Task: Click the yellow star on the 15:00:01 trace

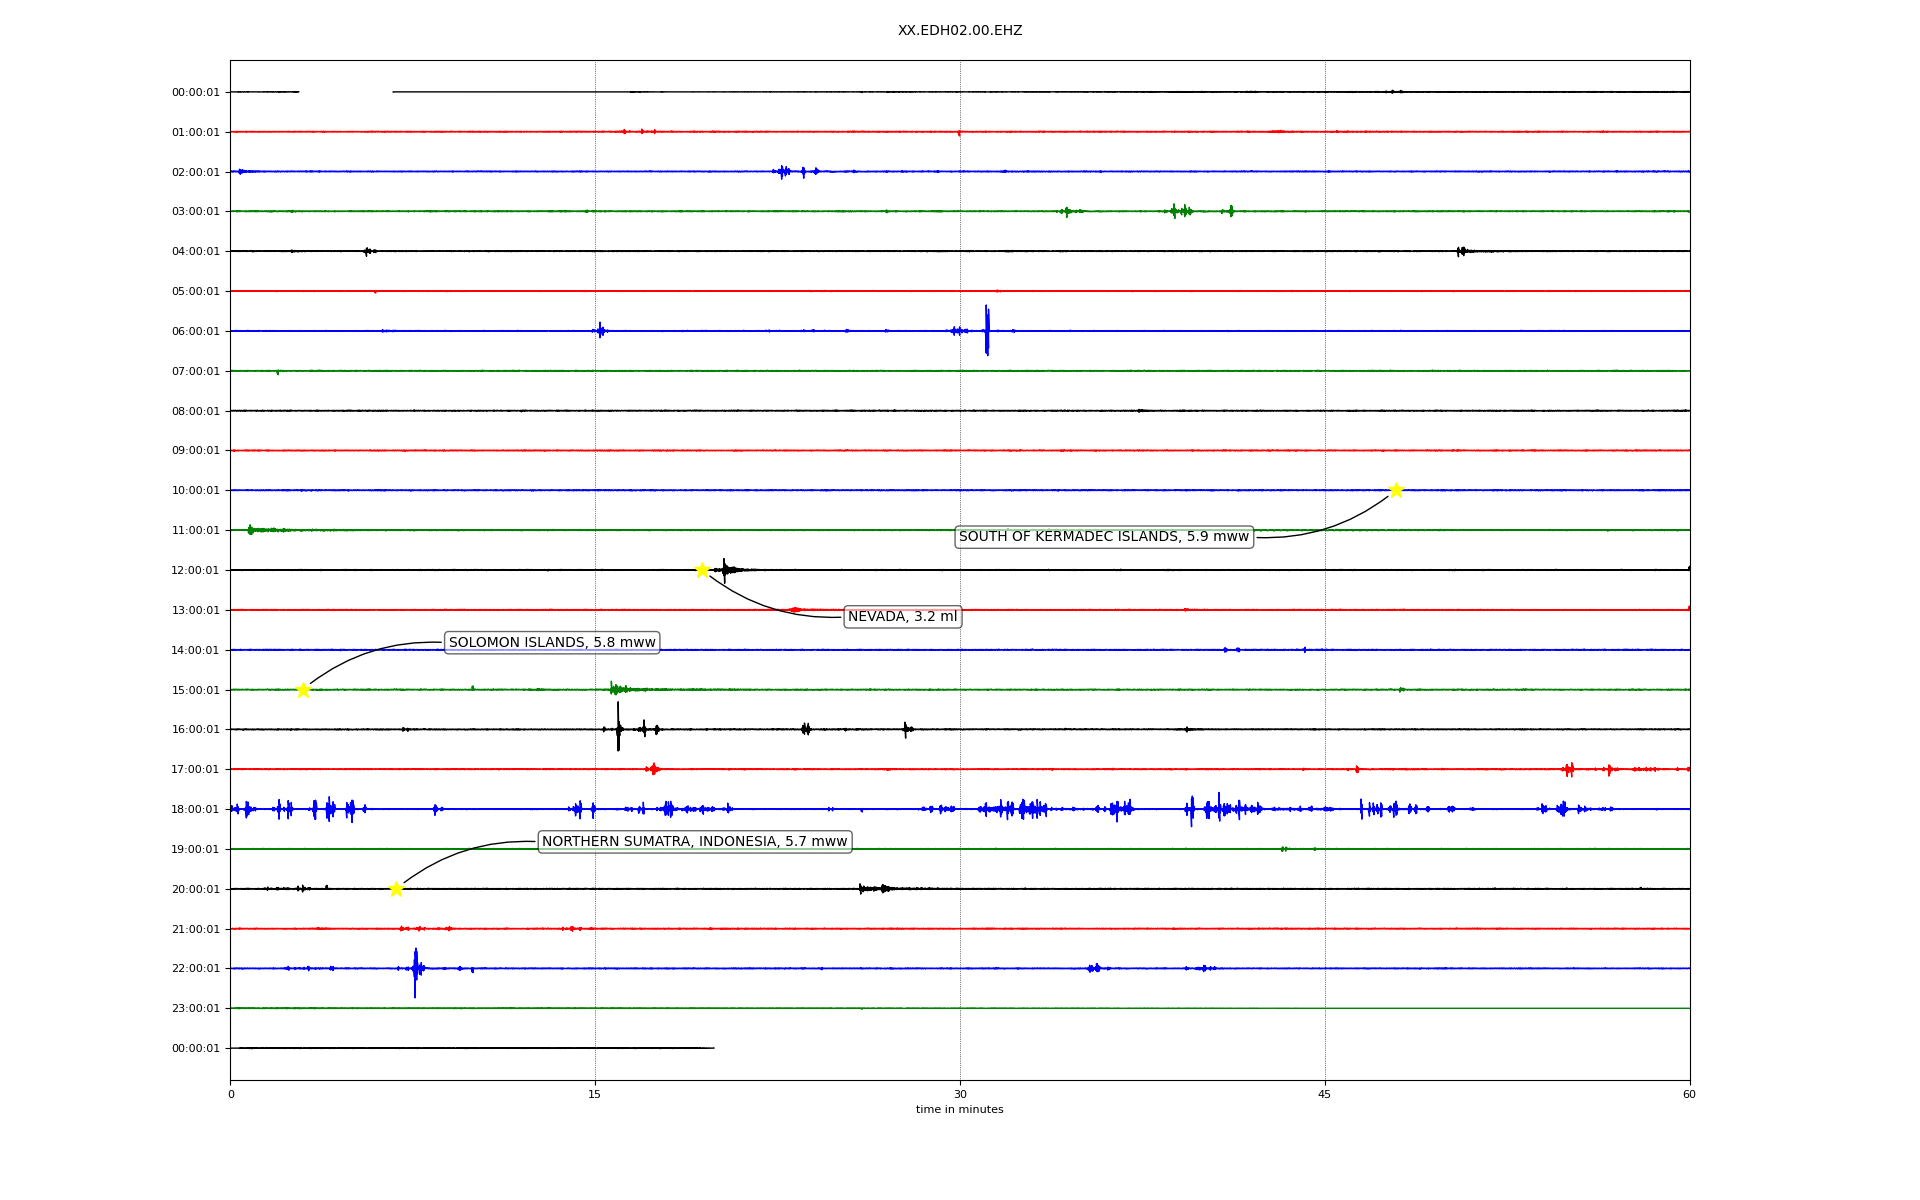Action: [303, 690]
